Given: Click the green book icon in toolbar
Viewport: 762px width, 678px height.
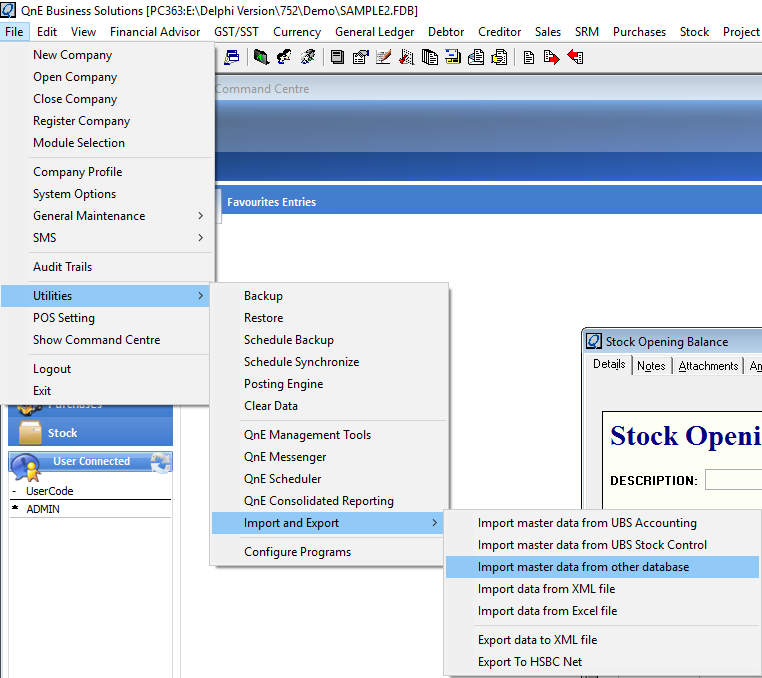Looking at the screenshot, I should (261, 57).
